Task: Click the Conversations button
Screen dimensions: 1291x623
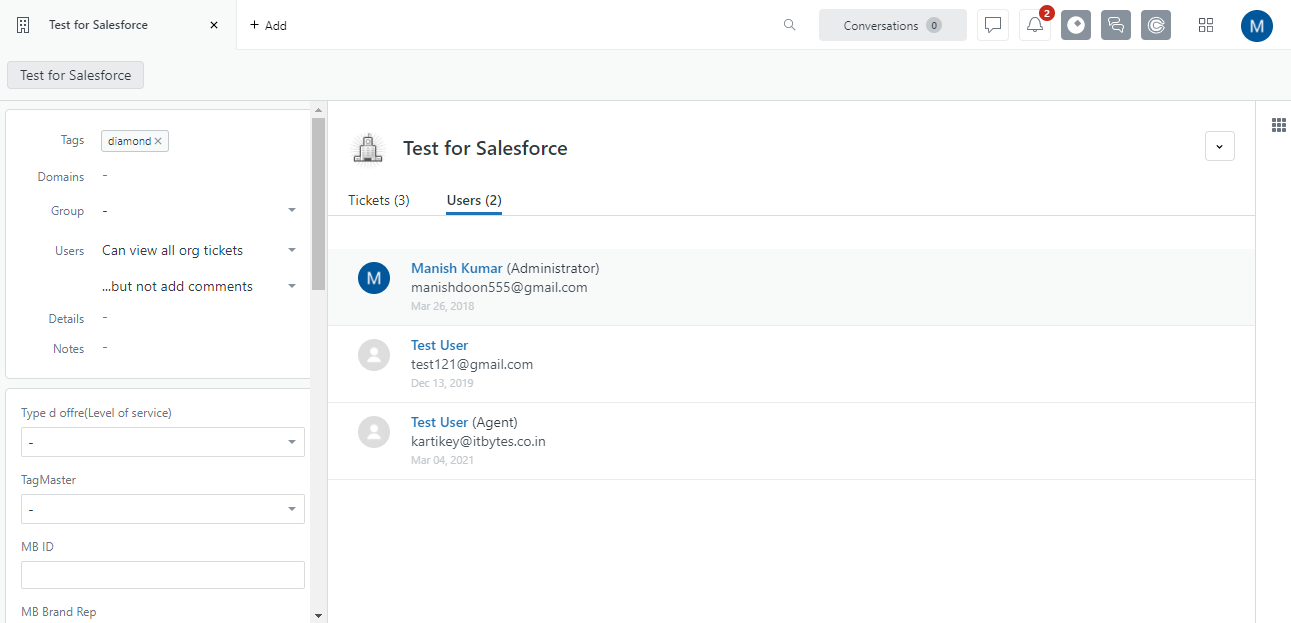Action: 892,25
